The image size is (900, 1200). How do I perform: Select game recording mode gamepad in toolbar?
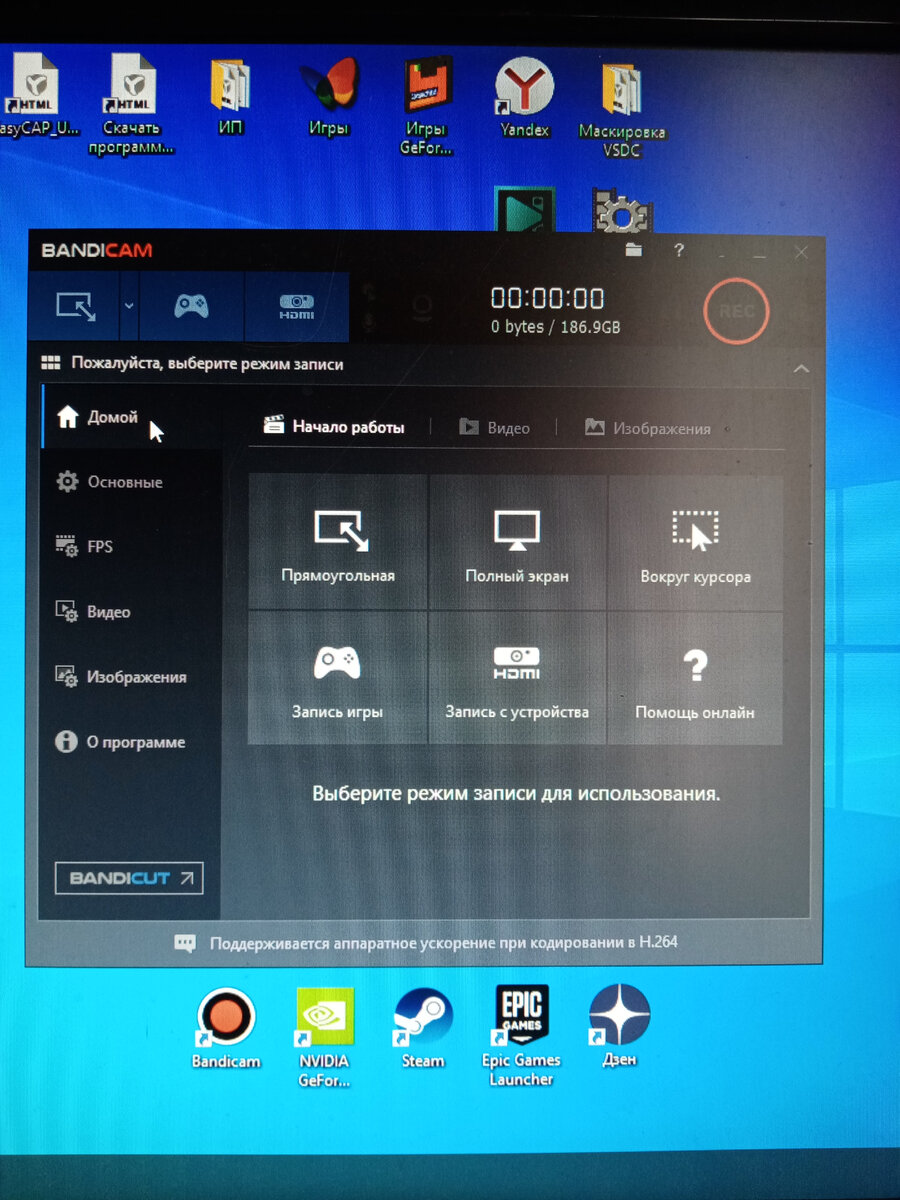coord(191,306)
